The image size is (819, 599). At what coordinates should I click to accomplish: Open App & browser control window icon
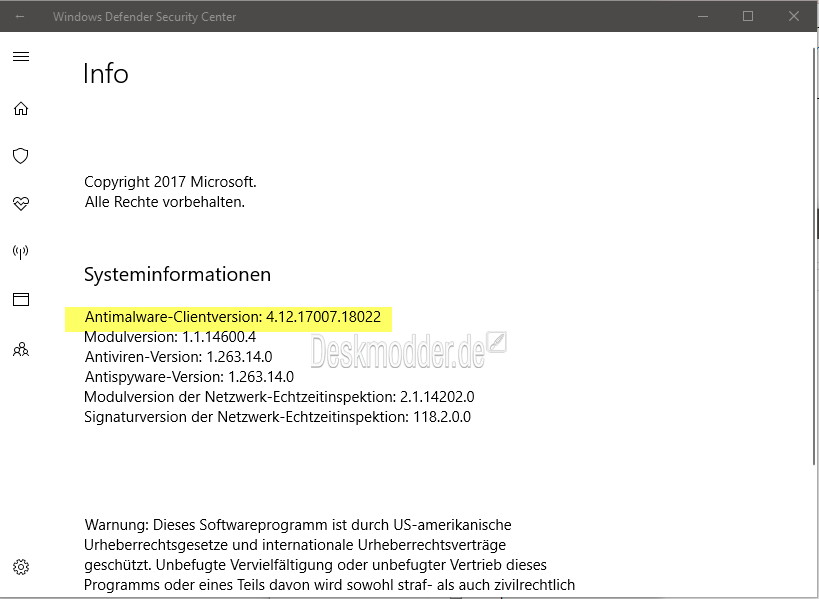coord(21,299)
